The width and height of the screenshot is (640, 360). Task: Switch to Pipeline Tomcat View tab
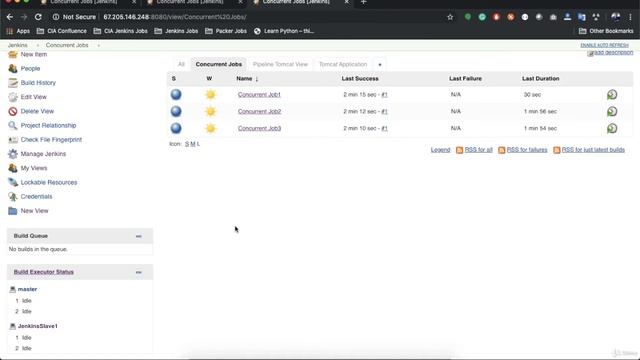(280, 64)
